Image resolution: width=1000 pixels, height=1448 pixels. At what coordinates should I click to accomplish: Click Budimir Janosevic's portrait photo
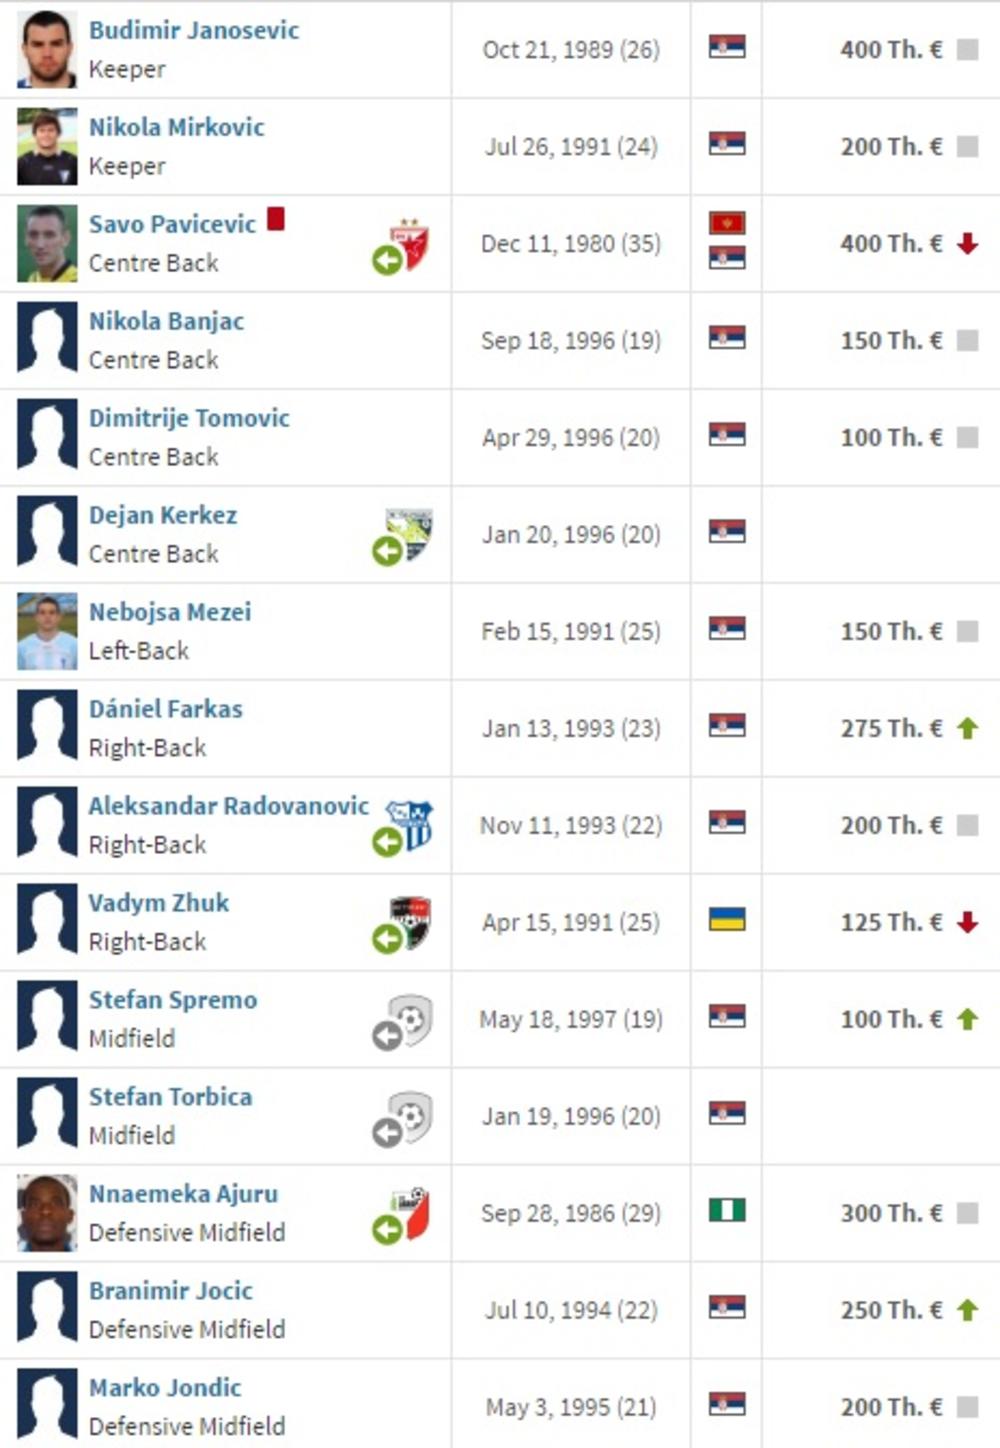(47, 49)
